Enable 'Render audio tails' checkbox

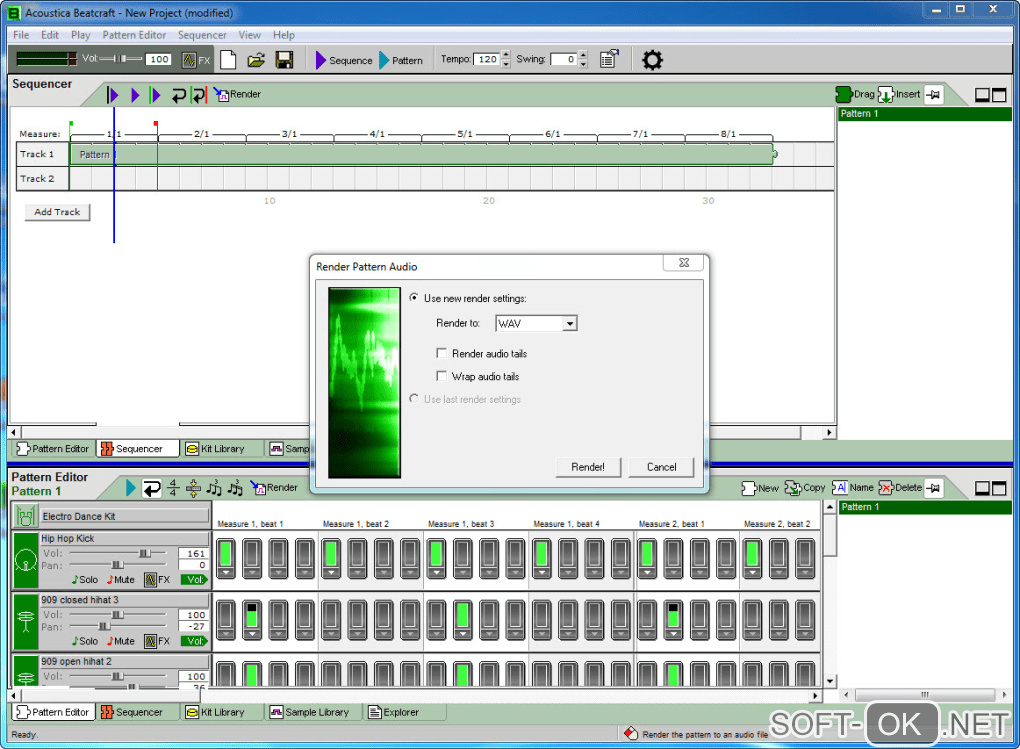[441, 353]
